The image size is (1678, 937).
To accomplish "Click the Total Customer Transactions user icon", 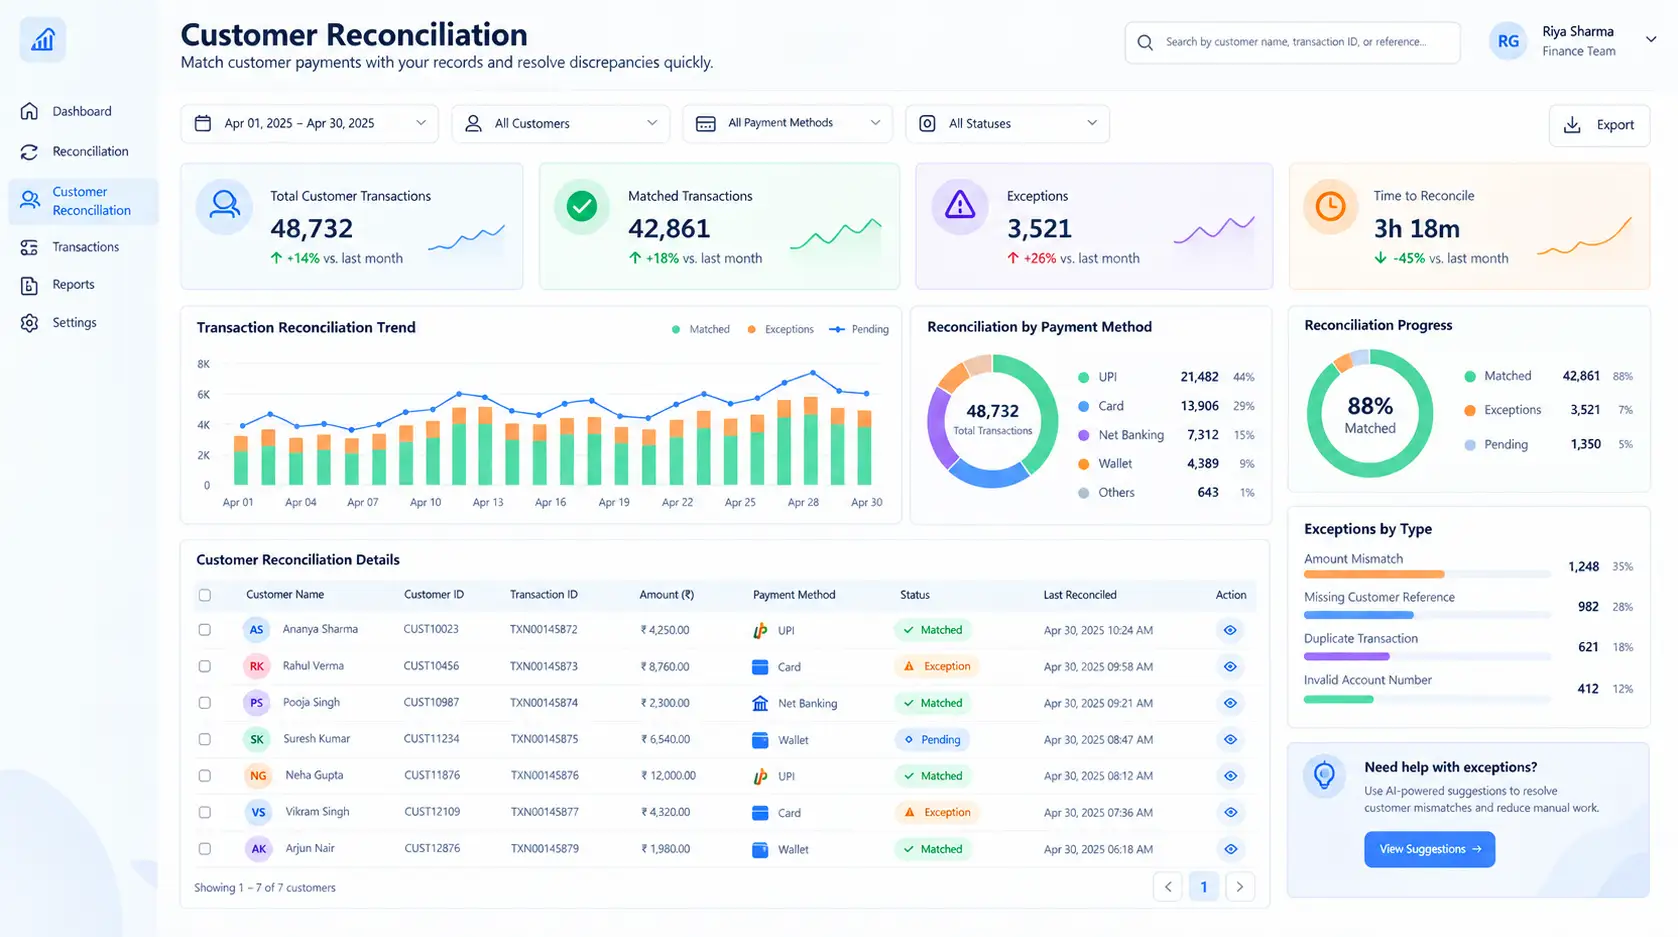I will click(x=224, y=206).
